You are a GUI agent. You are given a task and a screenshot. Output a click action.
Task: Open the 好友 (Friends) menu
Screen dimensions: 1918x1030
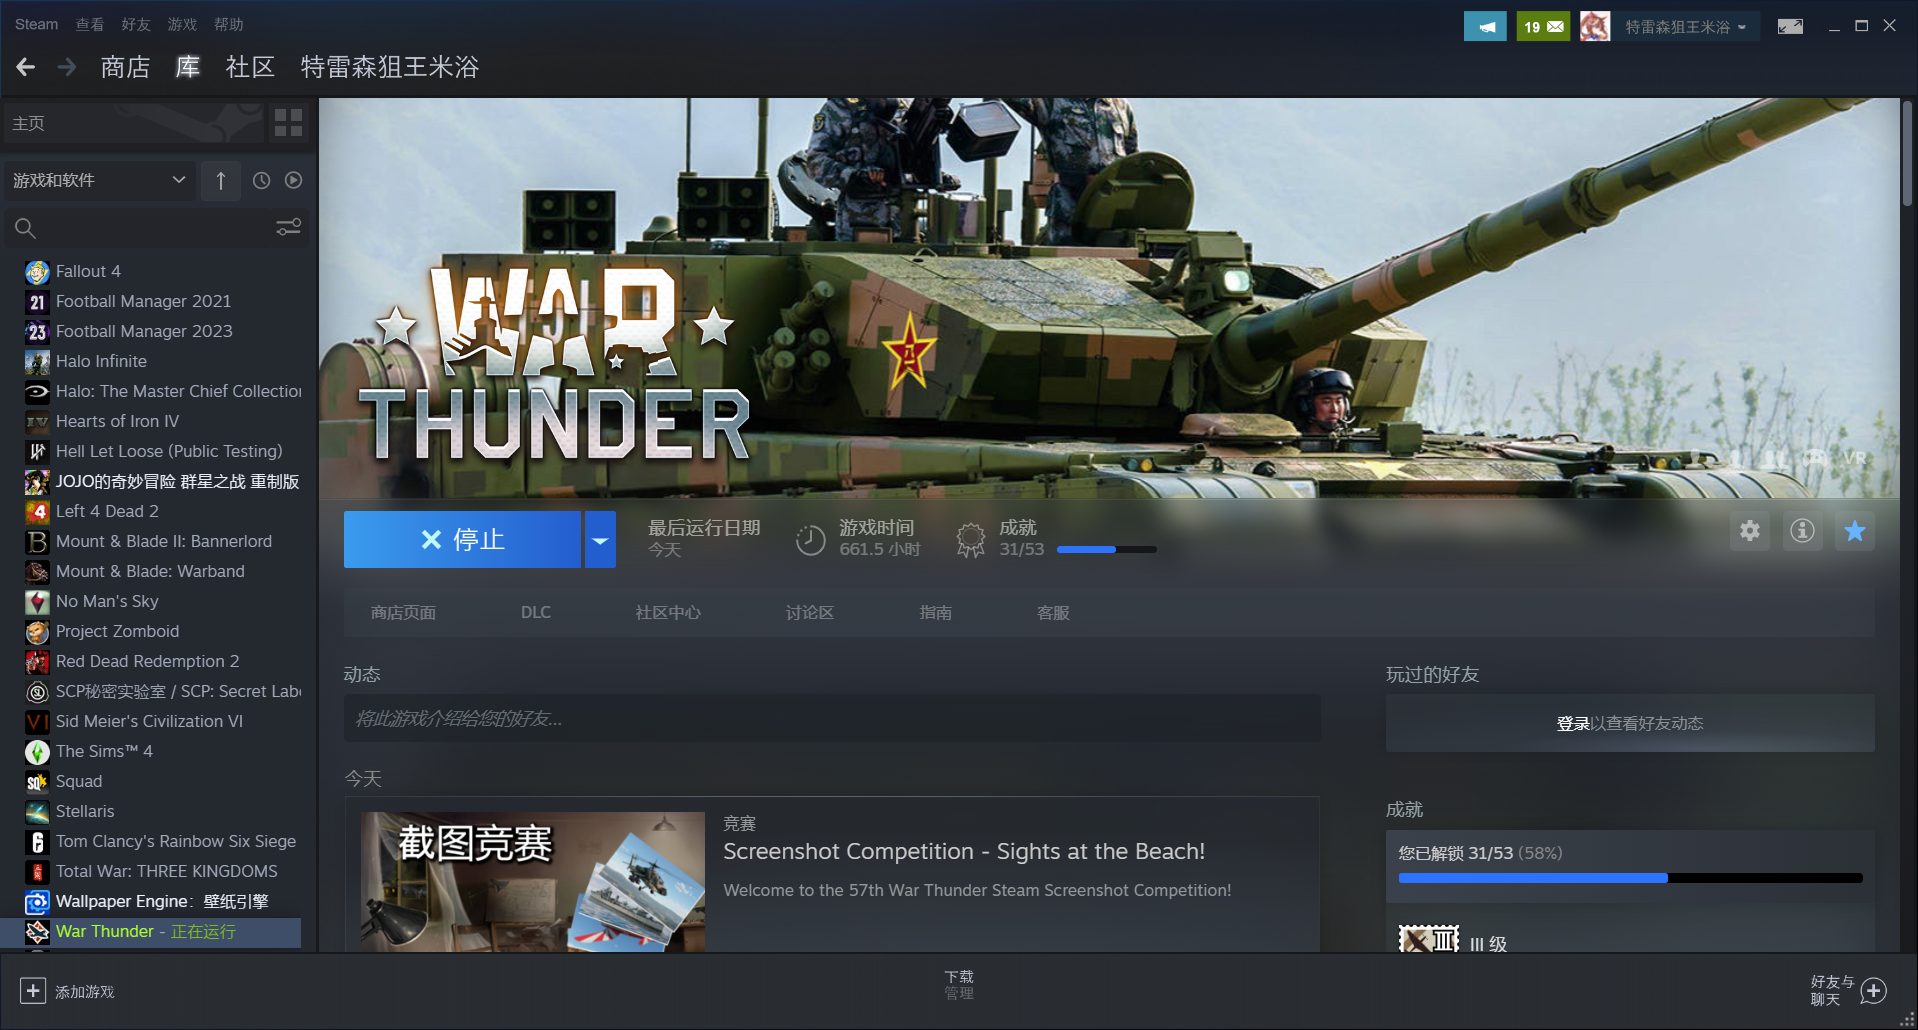136,24
